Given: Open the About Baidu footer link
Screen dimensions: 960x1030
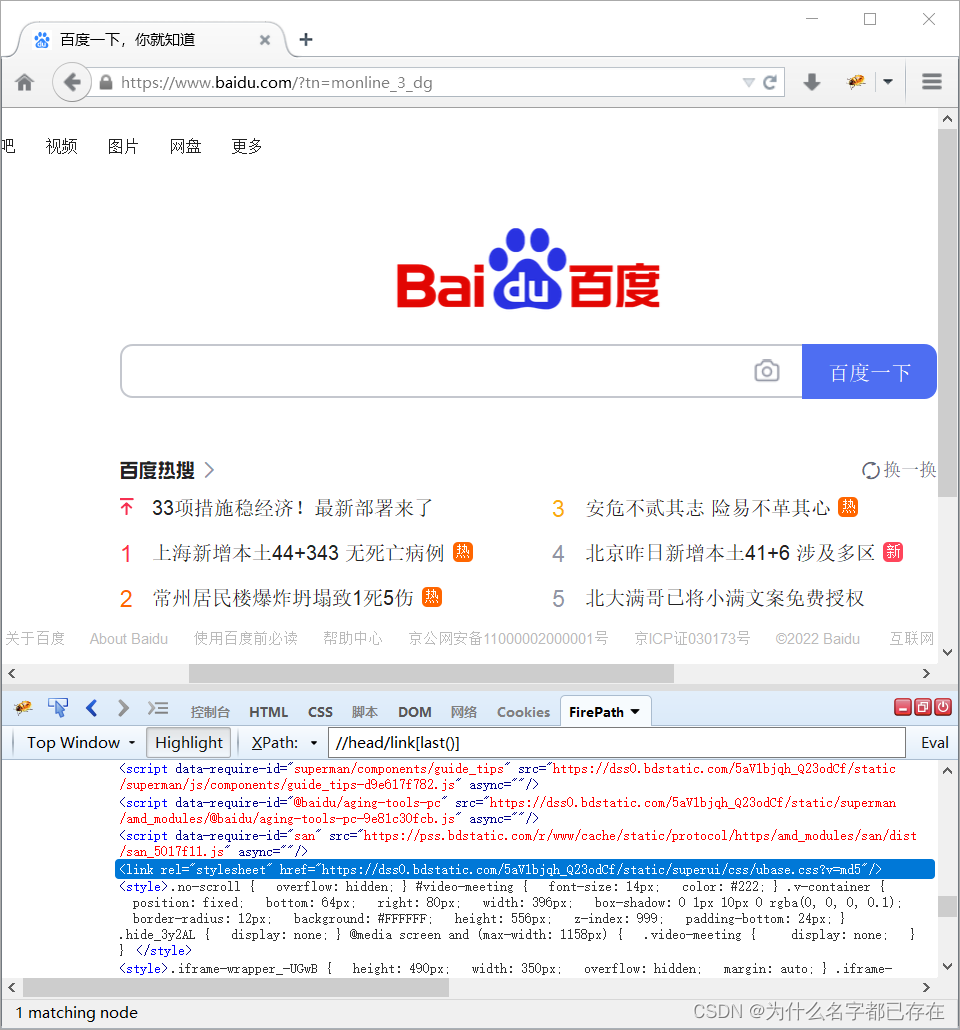Looking at the screenshot, I should 129,638.
